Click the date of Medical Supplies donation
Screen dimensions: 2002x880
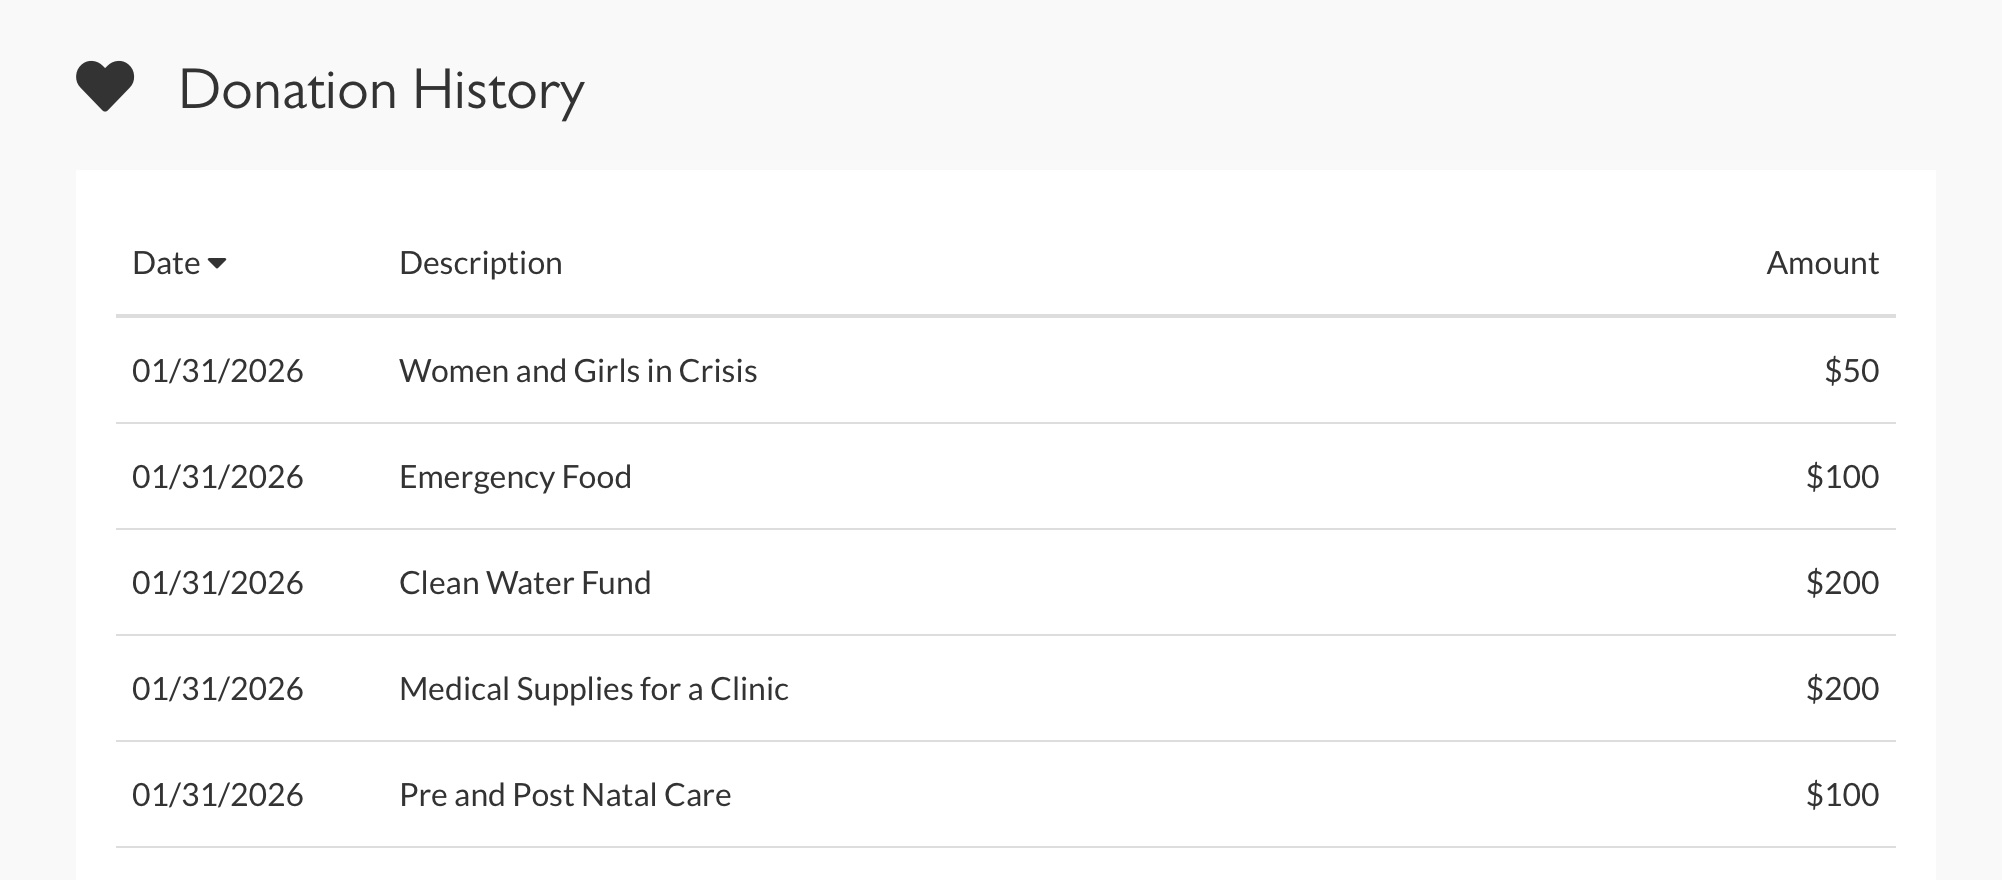click(218, 689)
